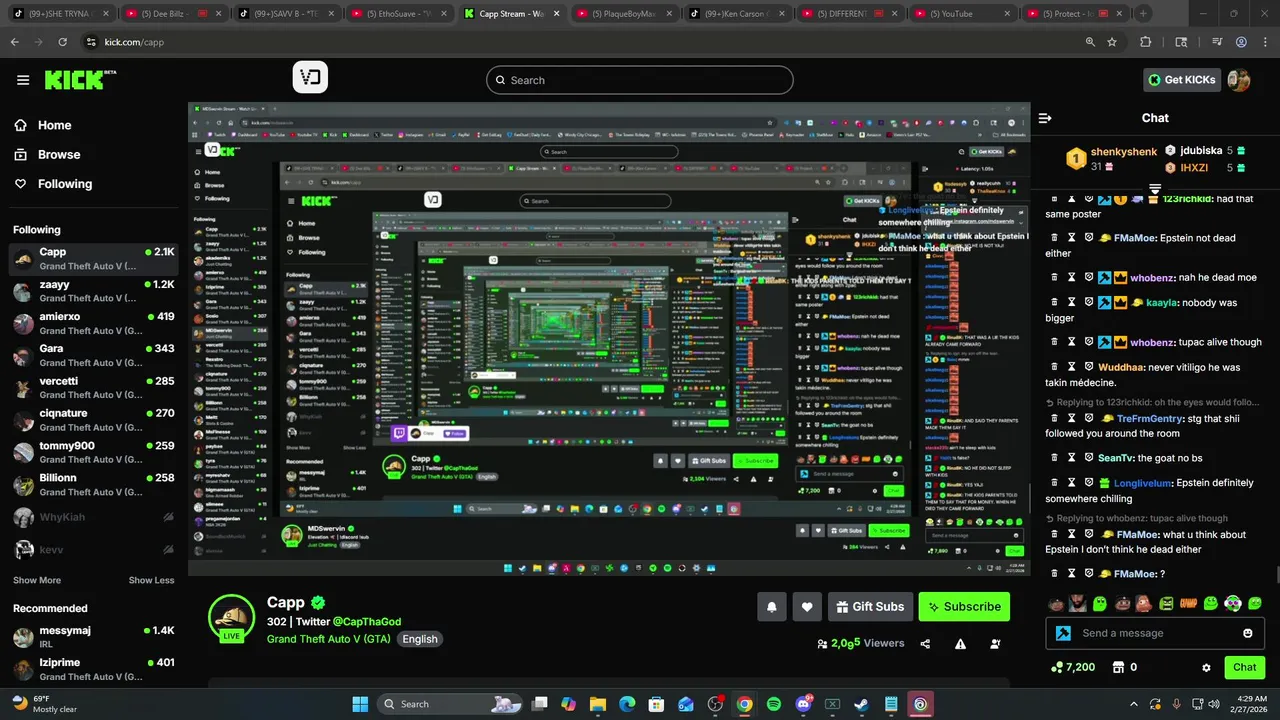Image resolution: width=1280 pixels, height=720 pixels.
Task: Open the user profile avatar
Action: tap(1239, 80)
